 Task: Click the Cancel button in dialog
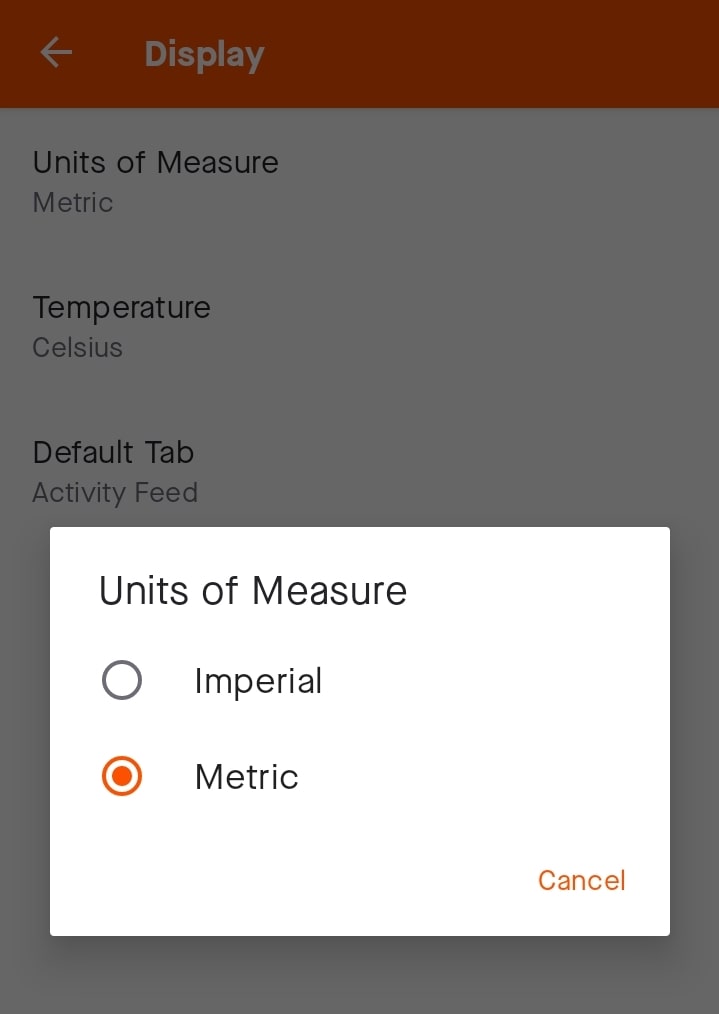pyautogui.click(x=581, y=880)
